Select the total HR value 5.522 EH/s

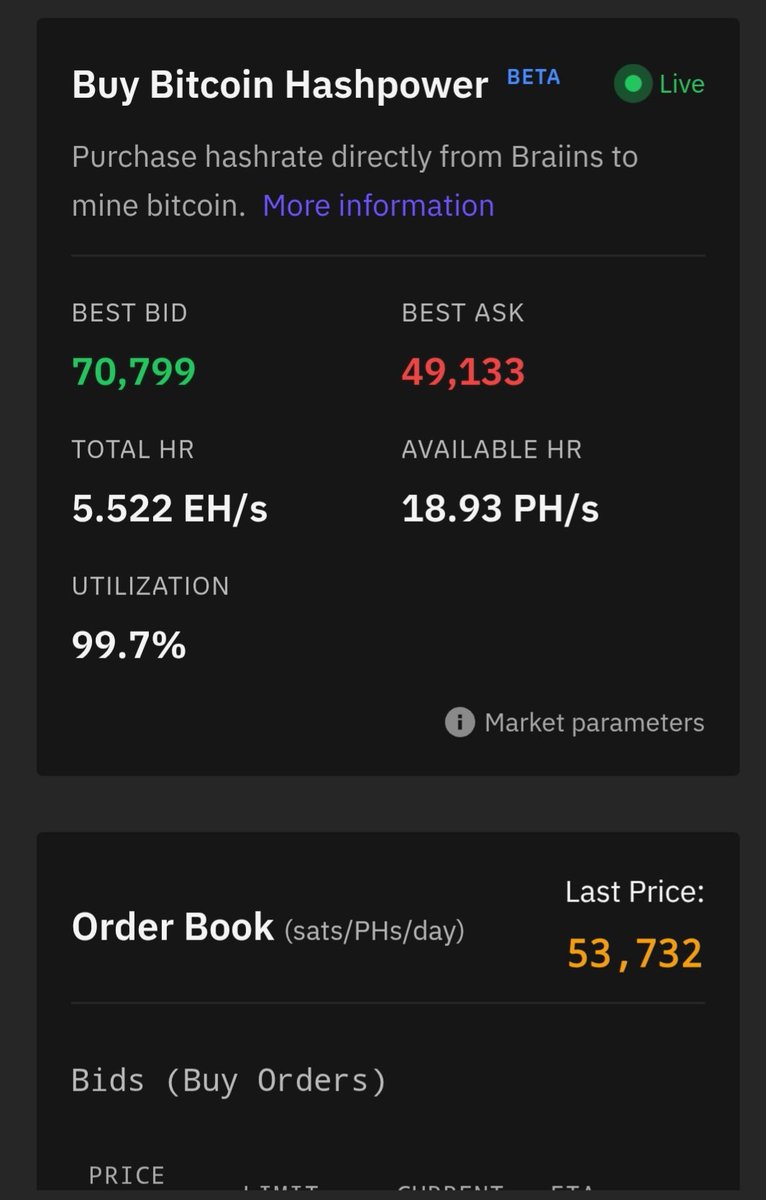[170, 509]
